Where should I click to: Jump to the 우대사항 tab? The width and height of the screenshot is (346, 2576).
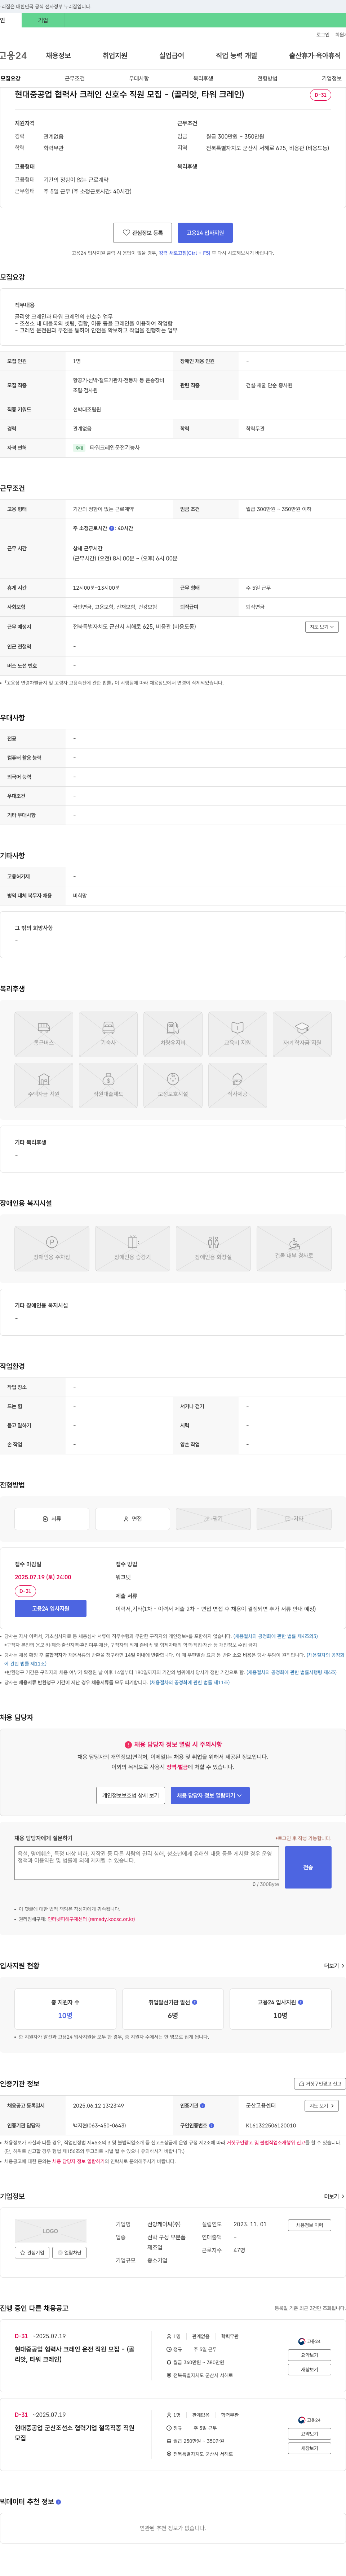(x=139, y=78)
